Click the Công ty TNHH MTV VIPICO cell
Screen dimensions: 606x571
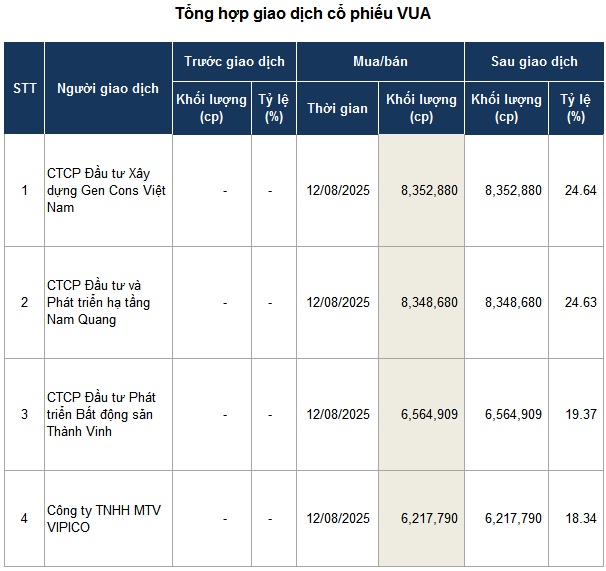pos(108,518)
